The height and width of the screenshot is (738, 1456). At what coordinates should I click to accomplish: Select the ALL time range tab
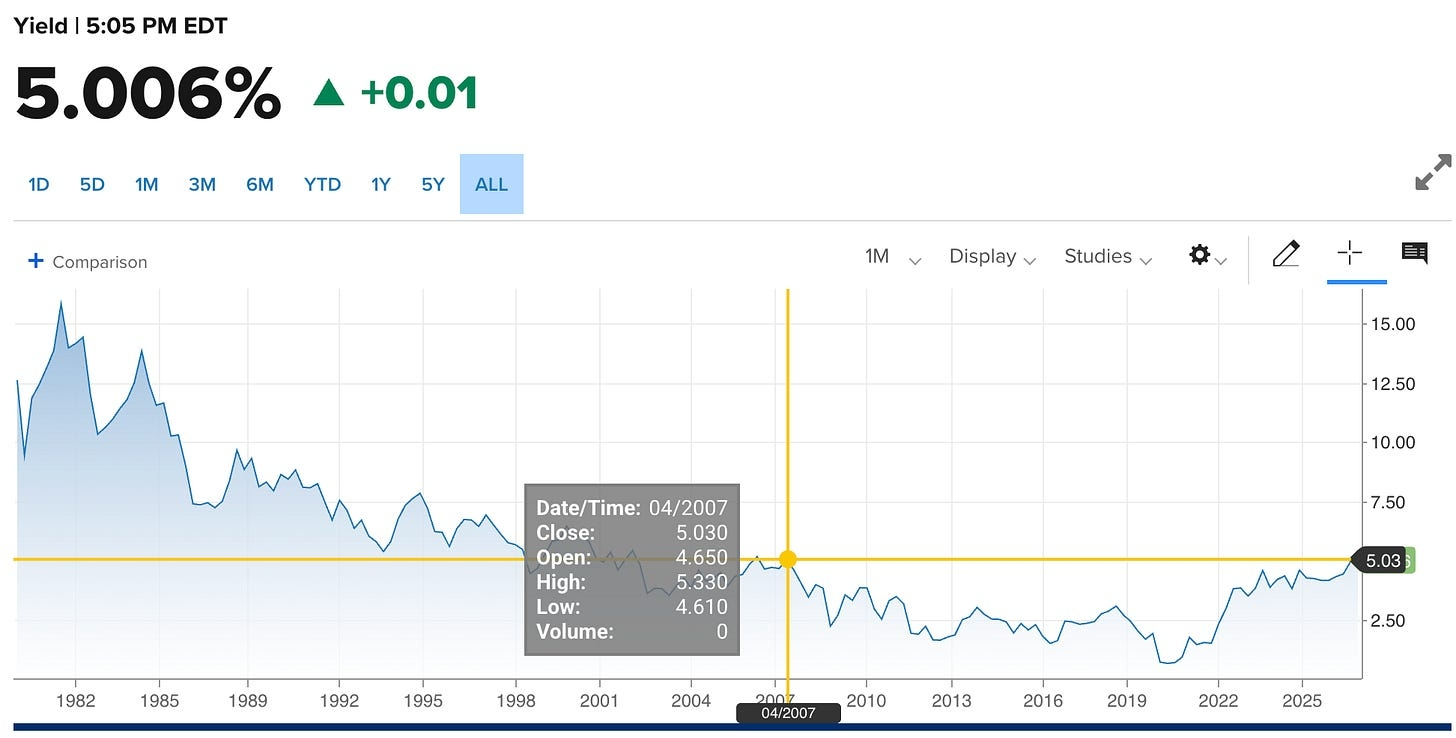pyautogui.click(x=491, y=184)
